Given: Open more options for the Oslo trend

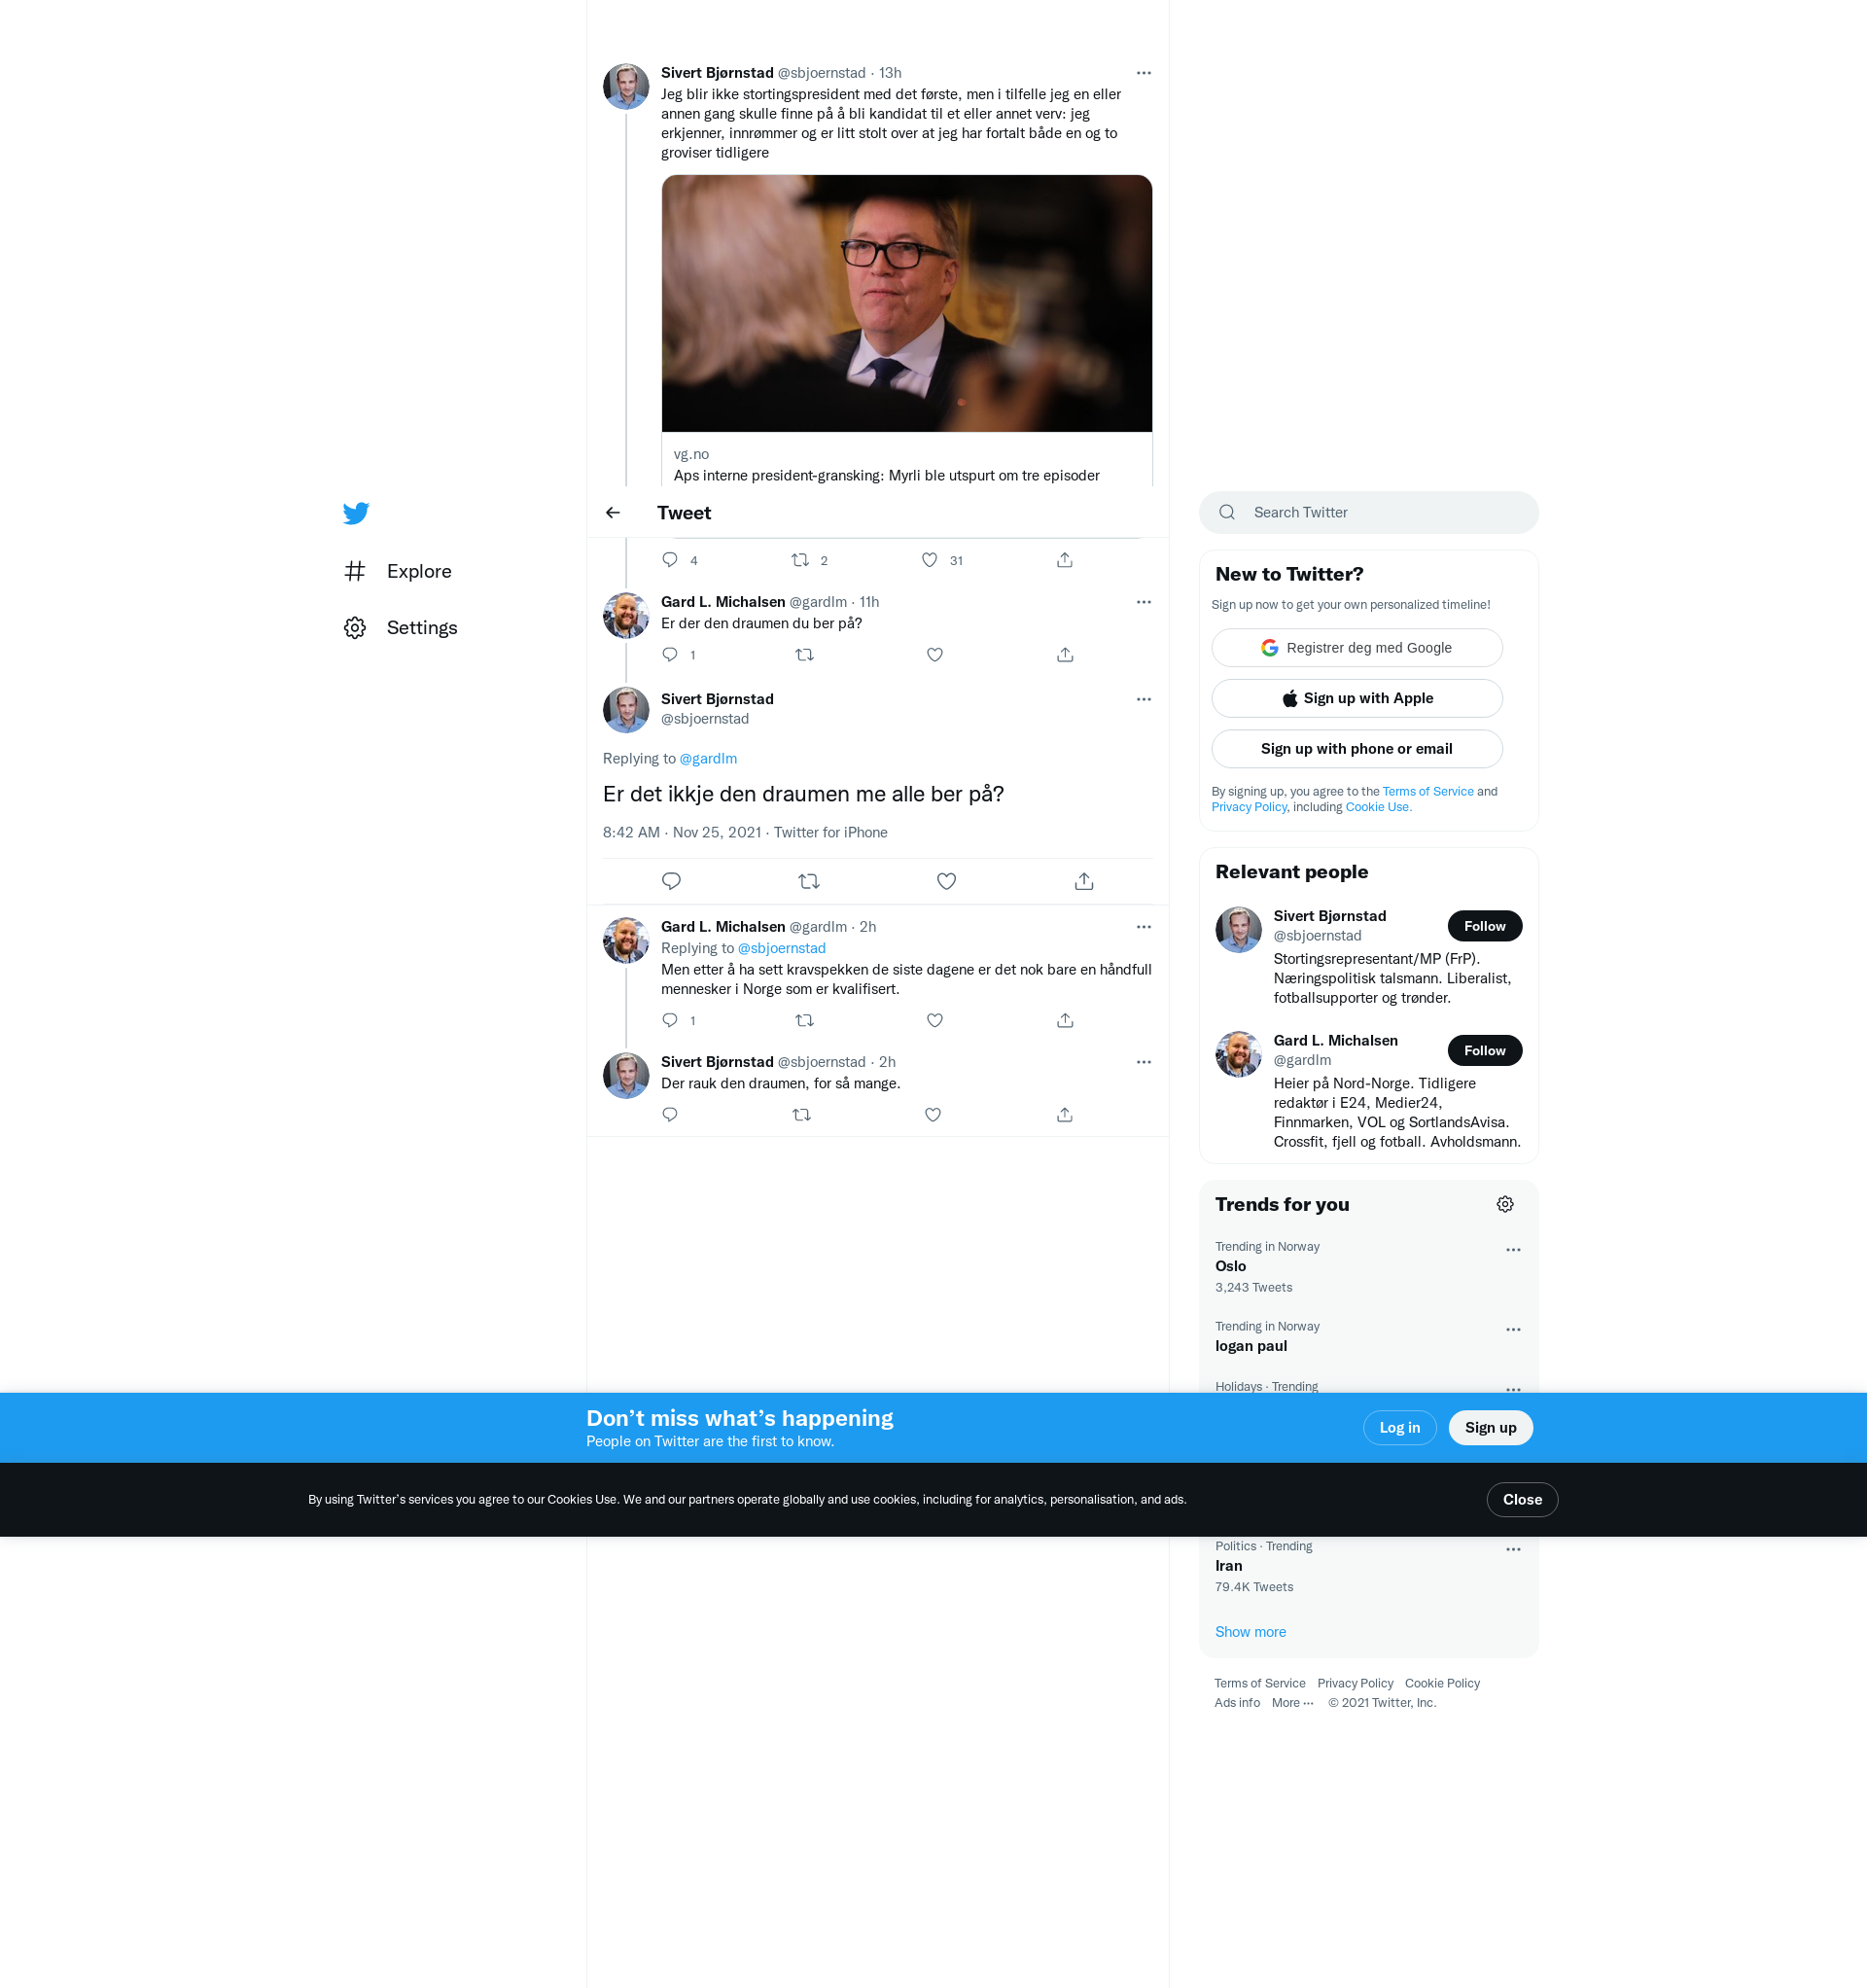Looking at the screenshot, I should [x=1513, y=1250].
